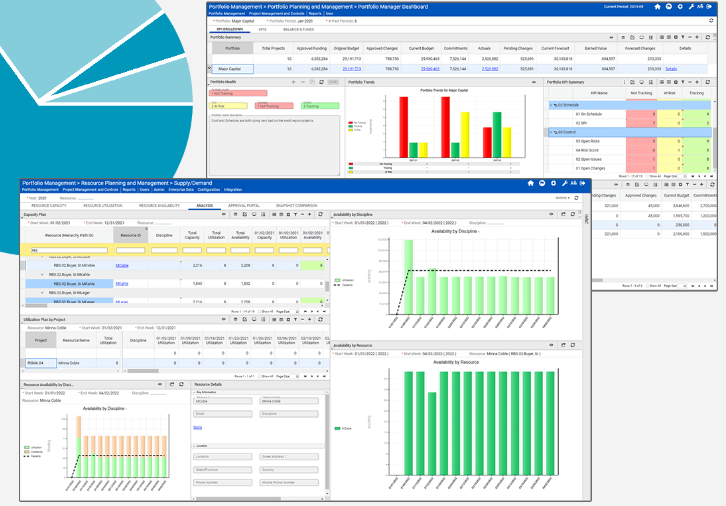Viewport: 726px width, 506px height.
Task: Toggle visibility eye of Utilization Plan by Project
Action: [224, 319]
